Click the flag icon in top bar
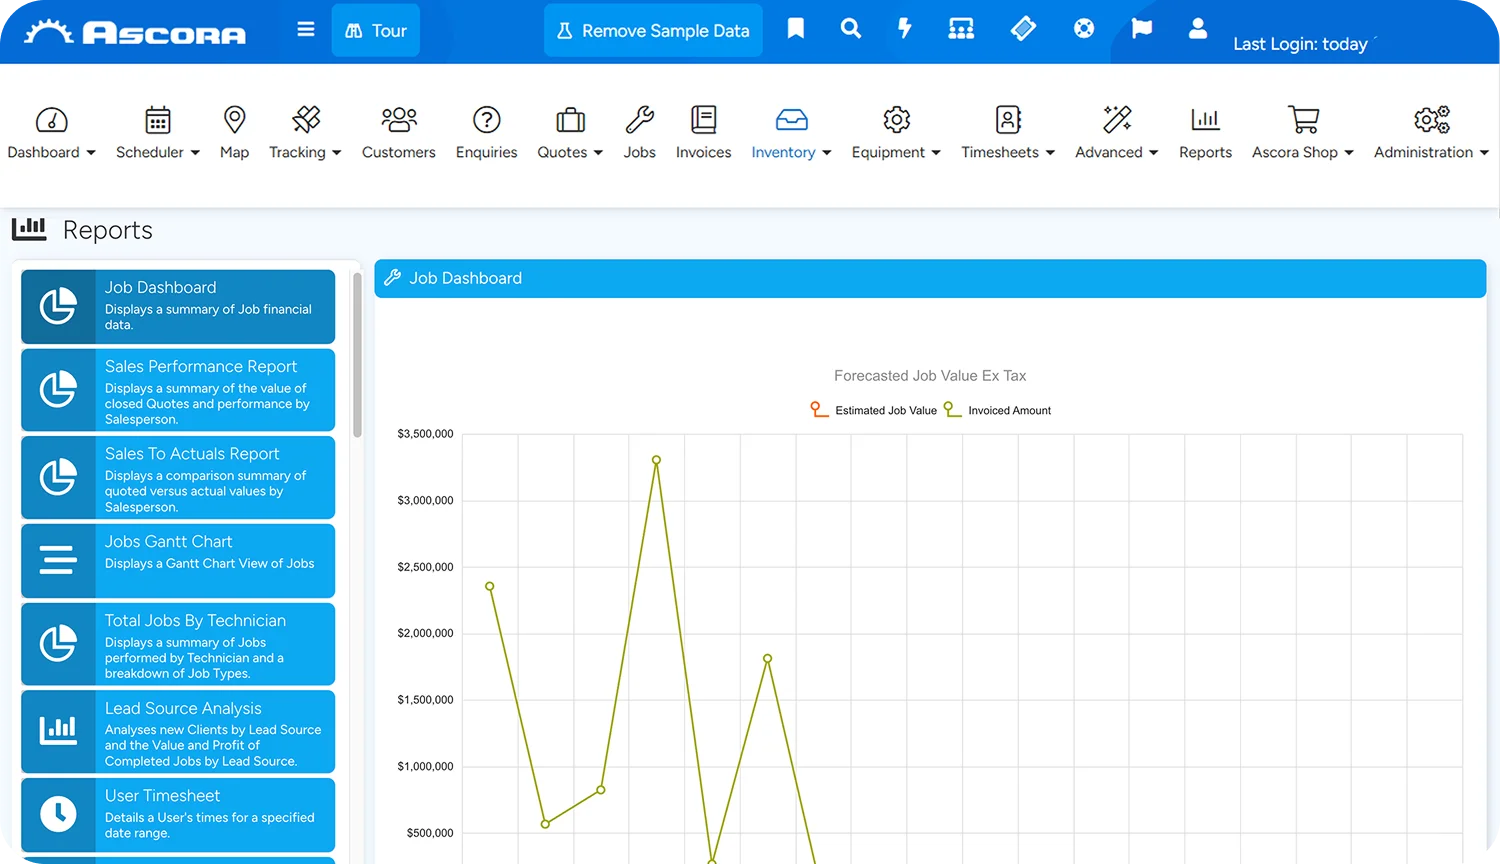This screenshot has height=864, width=1500. pos(1141,29)
